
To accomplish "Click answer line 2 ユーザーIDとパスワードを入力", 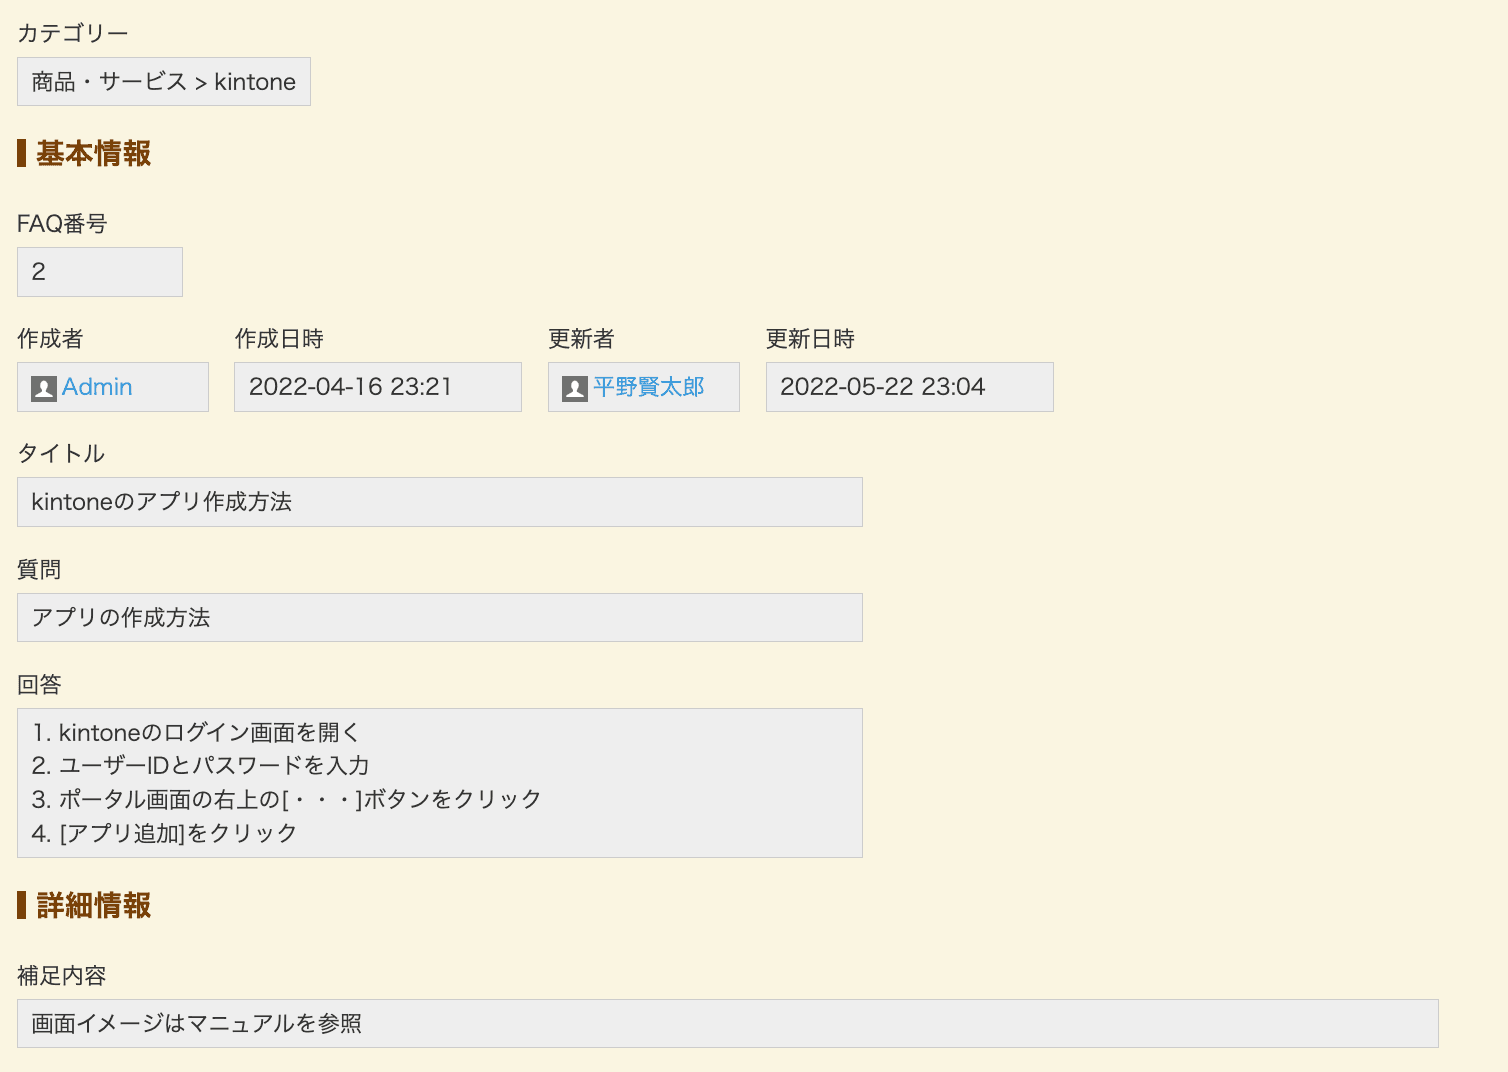I will (201, 766).
